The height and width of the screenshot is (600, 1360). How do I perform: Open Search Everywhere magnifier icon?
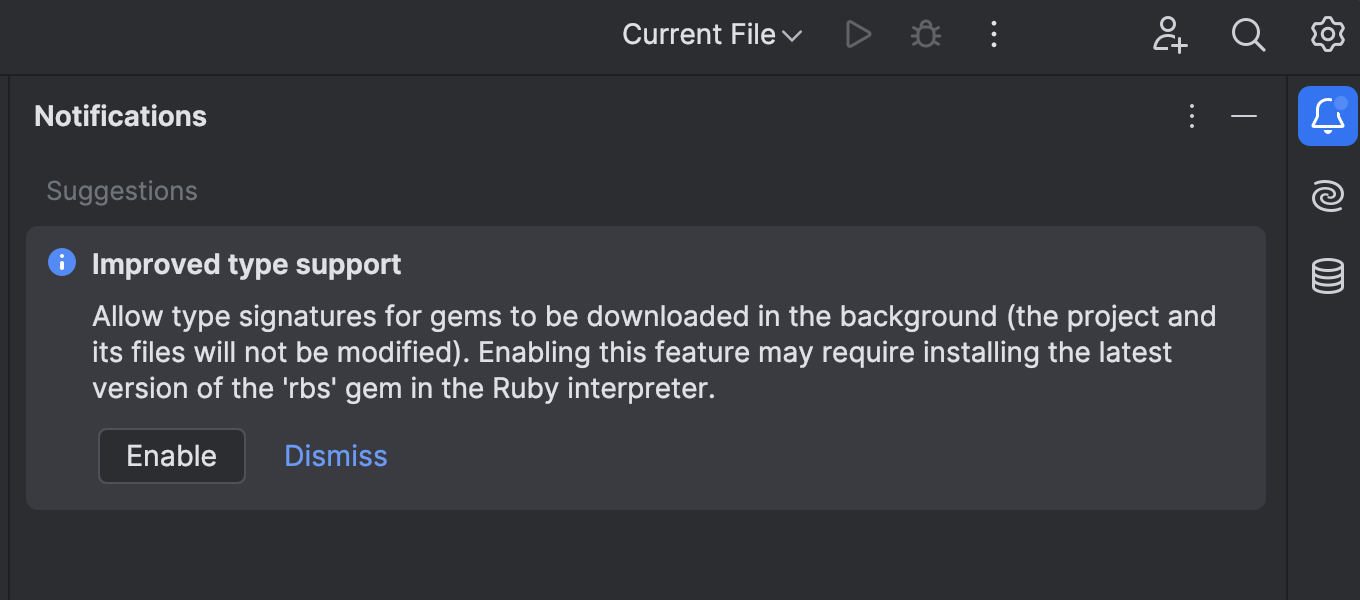1248,35
